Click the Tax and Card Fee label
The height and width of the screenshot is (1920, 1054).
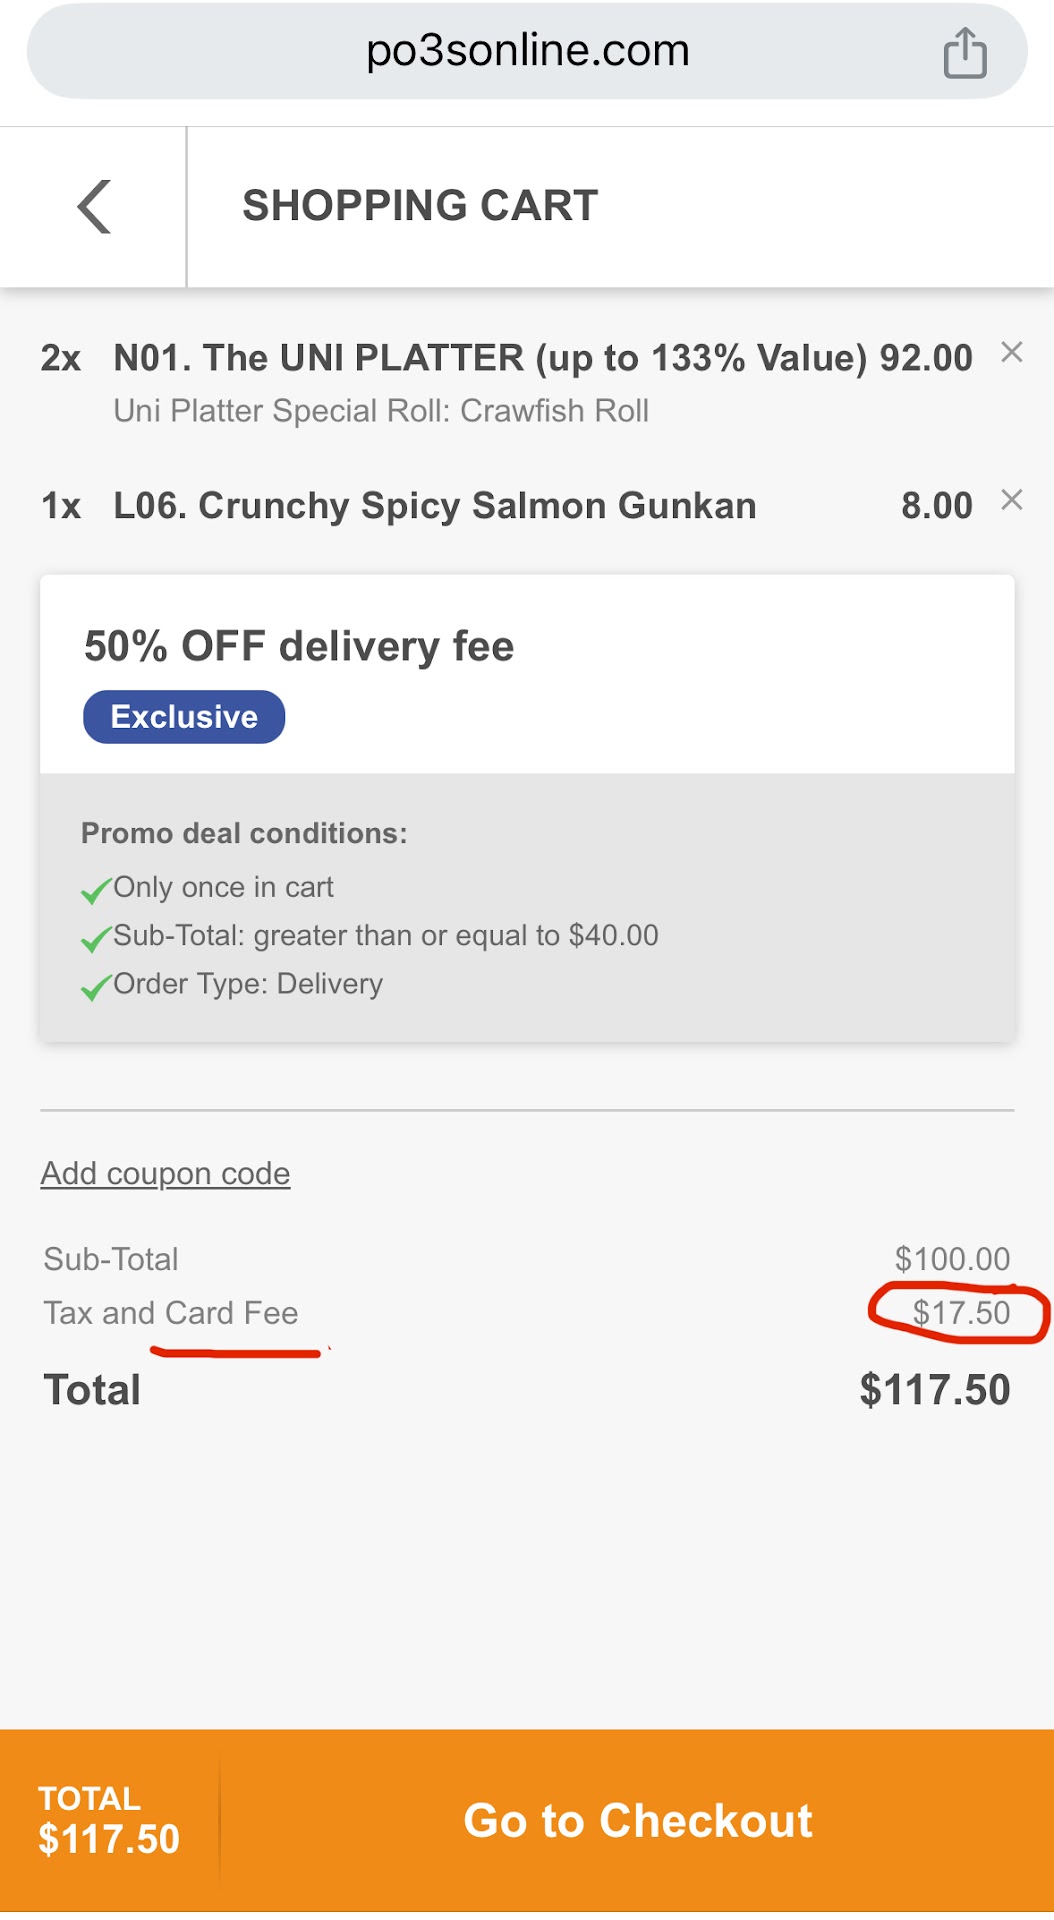tap(171, 1313)
